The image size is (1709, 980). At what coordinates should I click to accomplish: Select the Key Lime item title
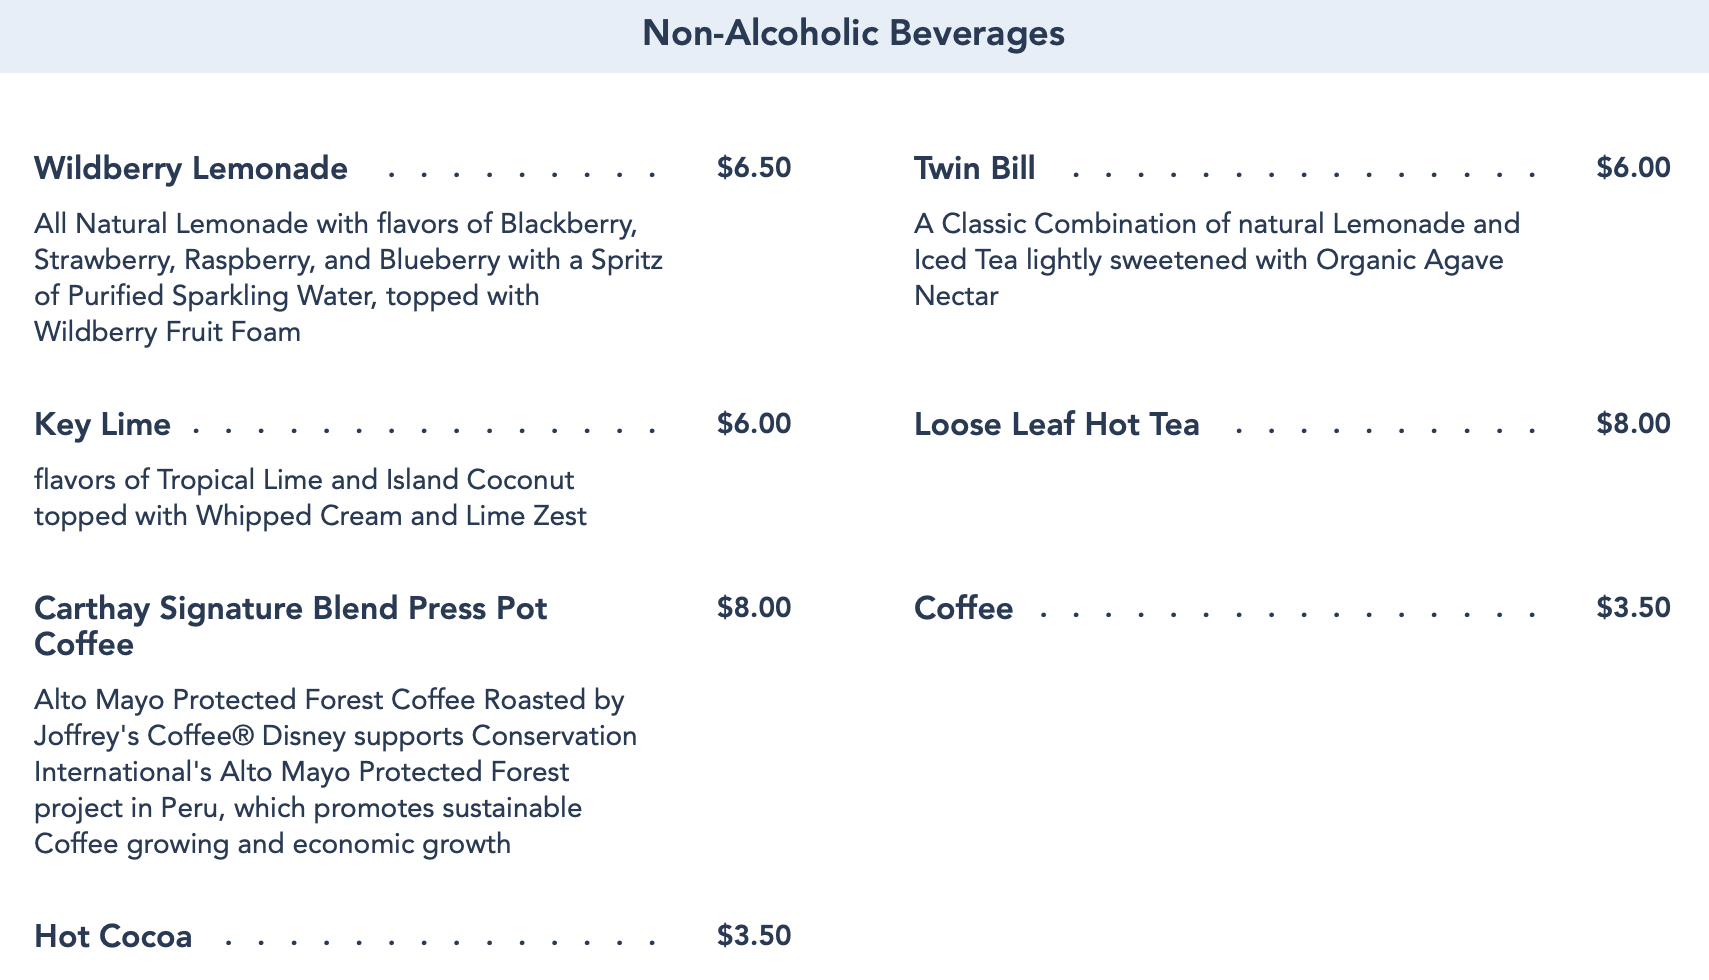click(x=102, y=424)
